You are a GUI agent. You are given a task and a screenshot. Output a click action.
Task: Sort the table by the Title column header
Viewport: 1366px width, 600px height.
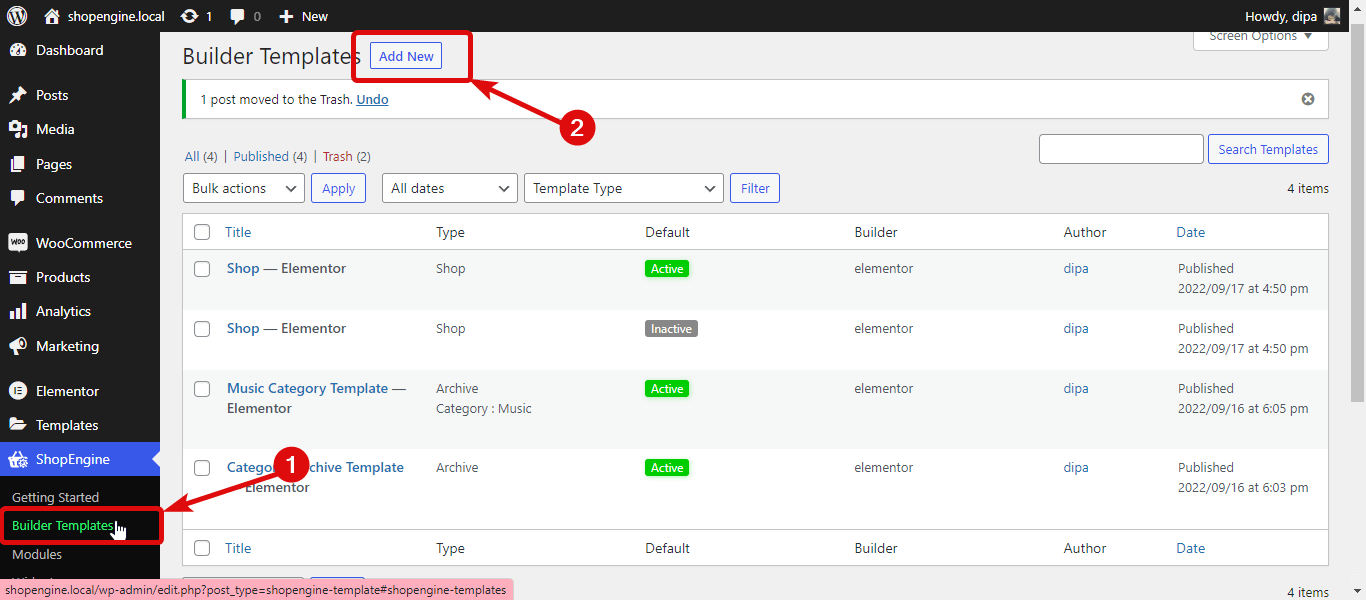[238, 232]
